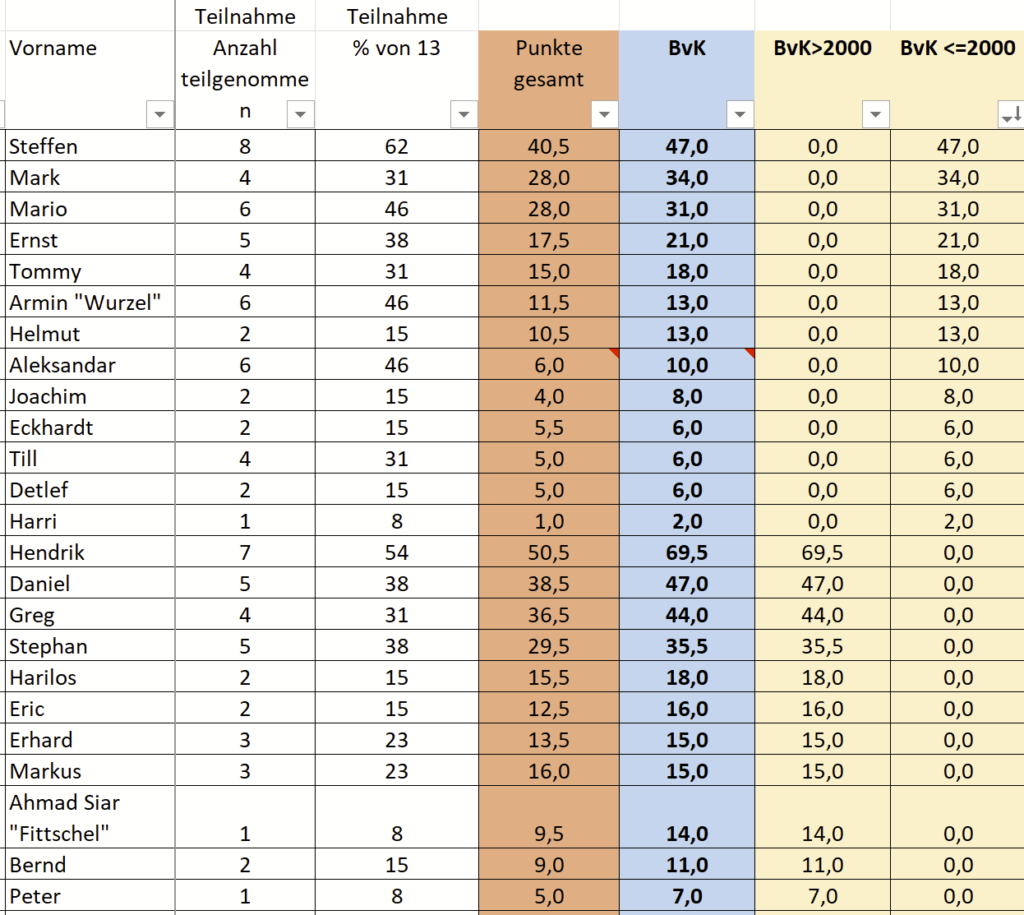Select Hendrik's Punkte gesamt cell 50,5
The height and width of the screenshot is (915, 1024).
point(548,553)
